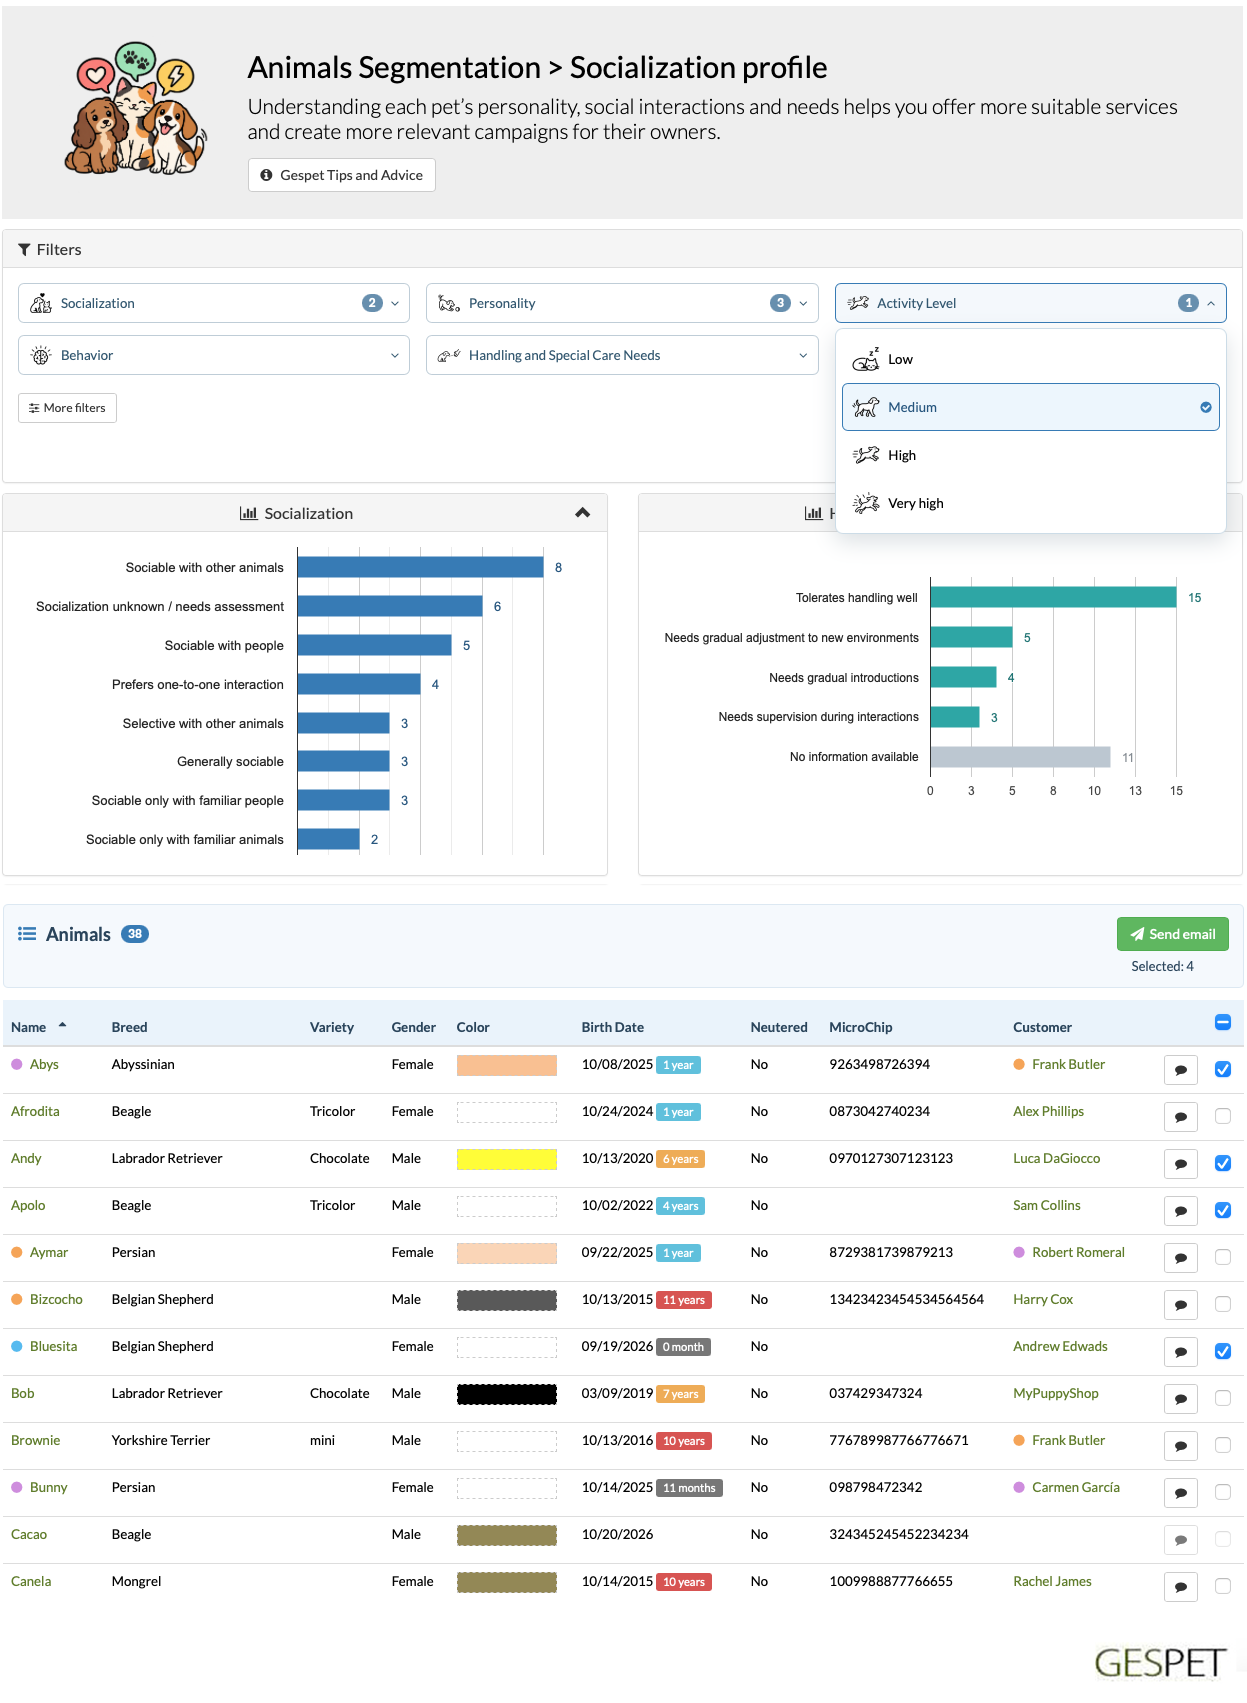Click the black color swatch for Bob
The image size is (1247, 1703).
(506, 1394)
